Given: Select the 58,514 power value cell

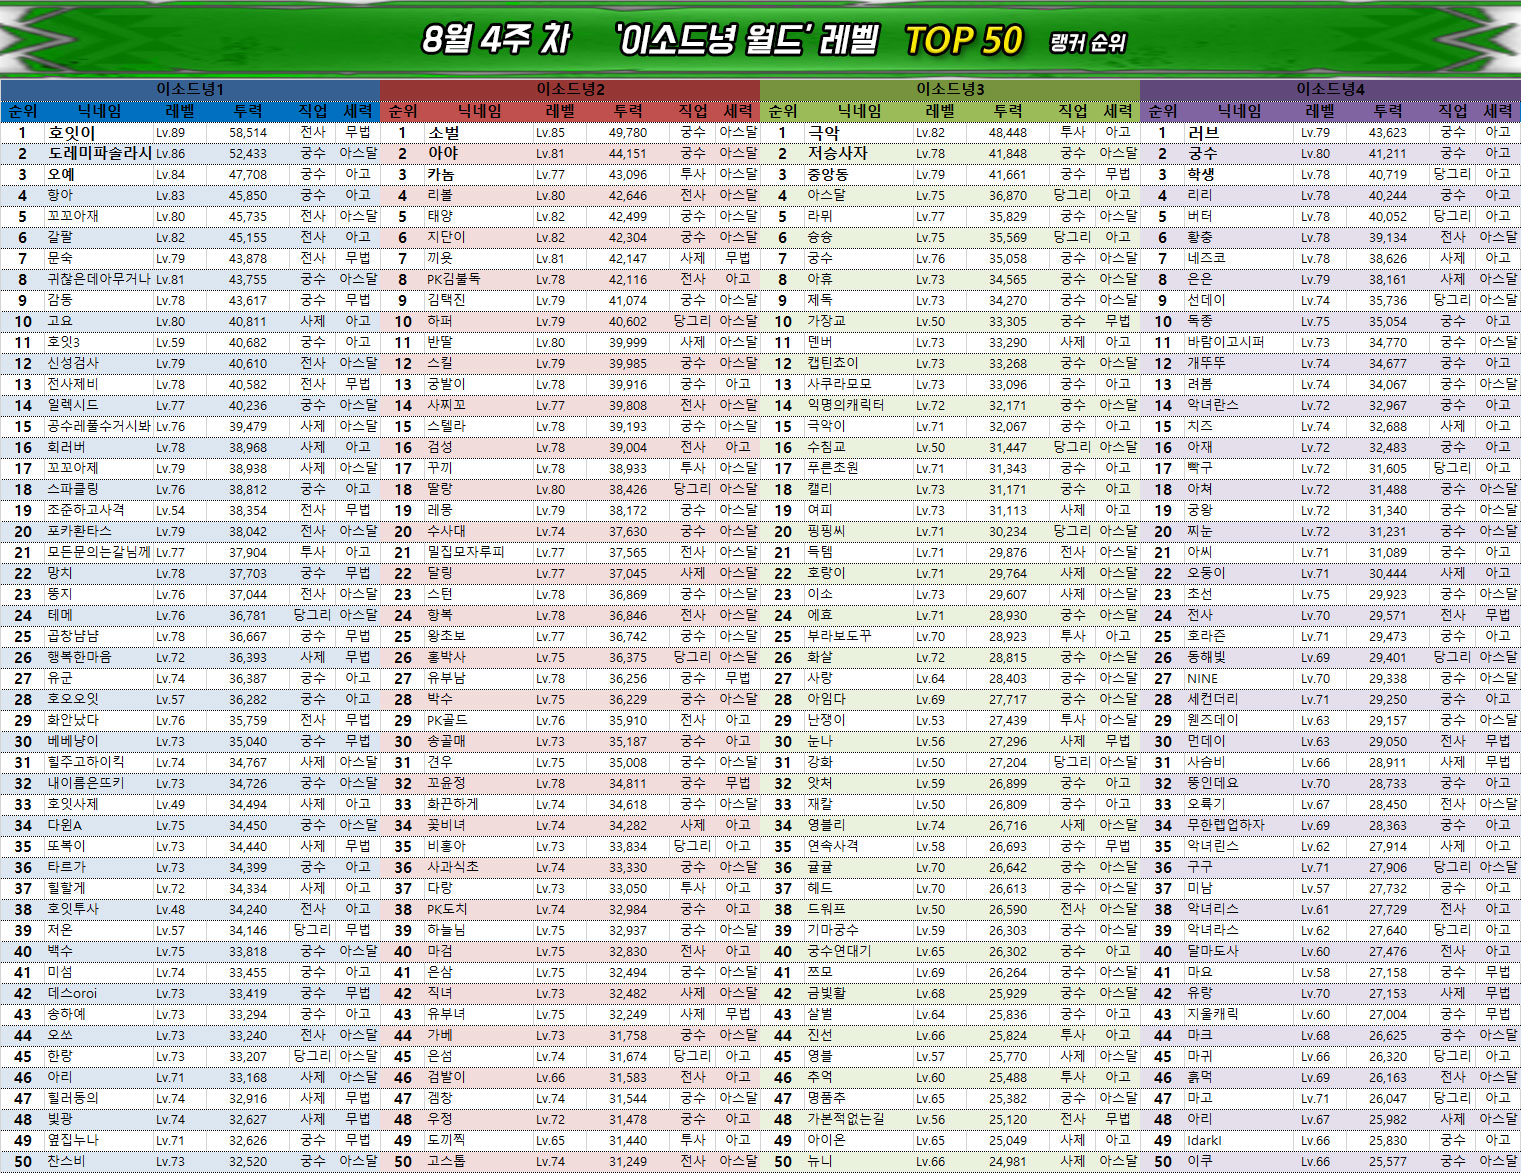Looking at the screenshot, I should (x=247, y=132).
